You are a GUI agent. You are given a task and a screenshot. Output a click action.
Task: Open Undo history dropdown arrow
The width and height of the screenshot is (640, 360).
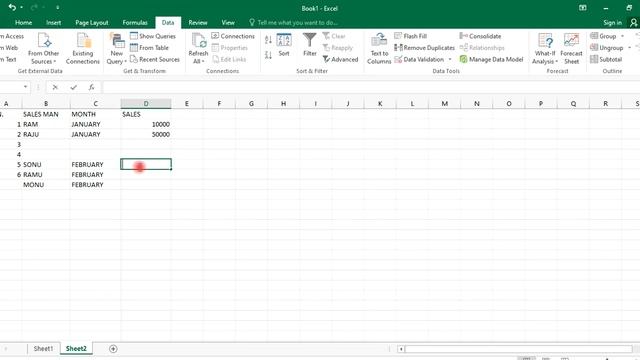point(21,8)
